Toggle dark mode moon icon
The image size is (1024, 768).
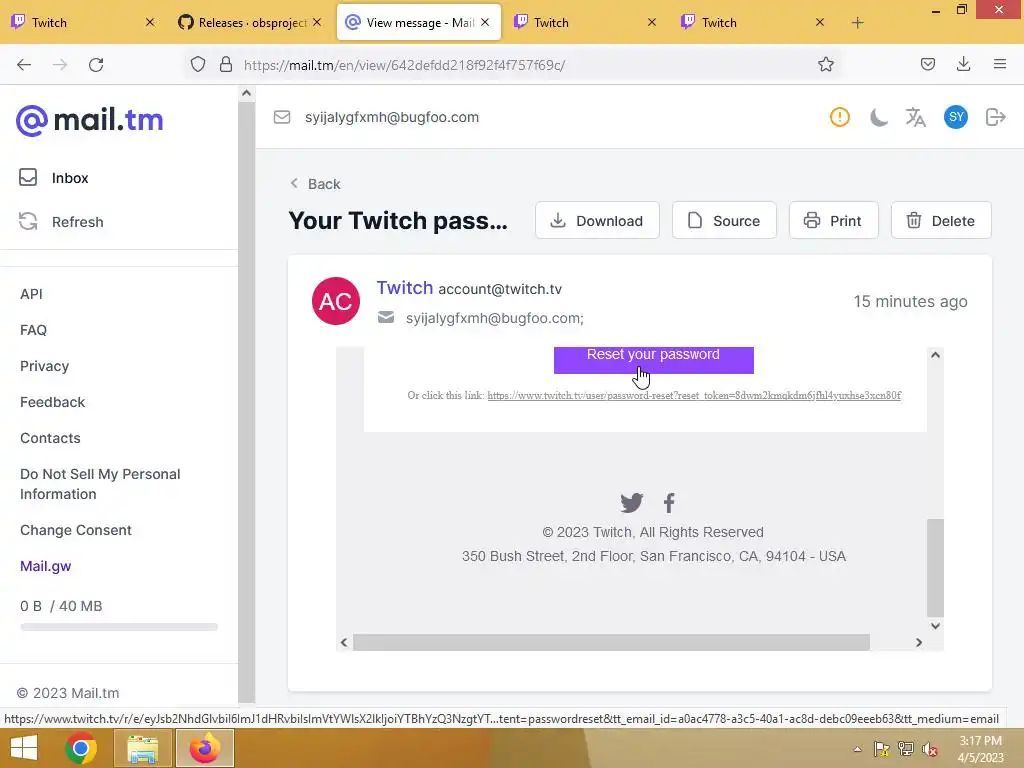tap(878, 118)
